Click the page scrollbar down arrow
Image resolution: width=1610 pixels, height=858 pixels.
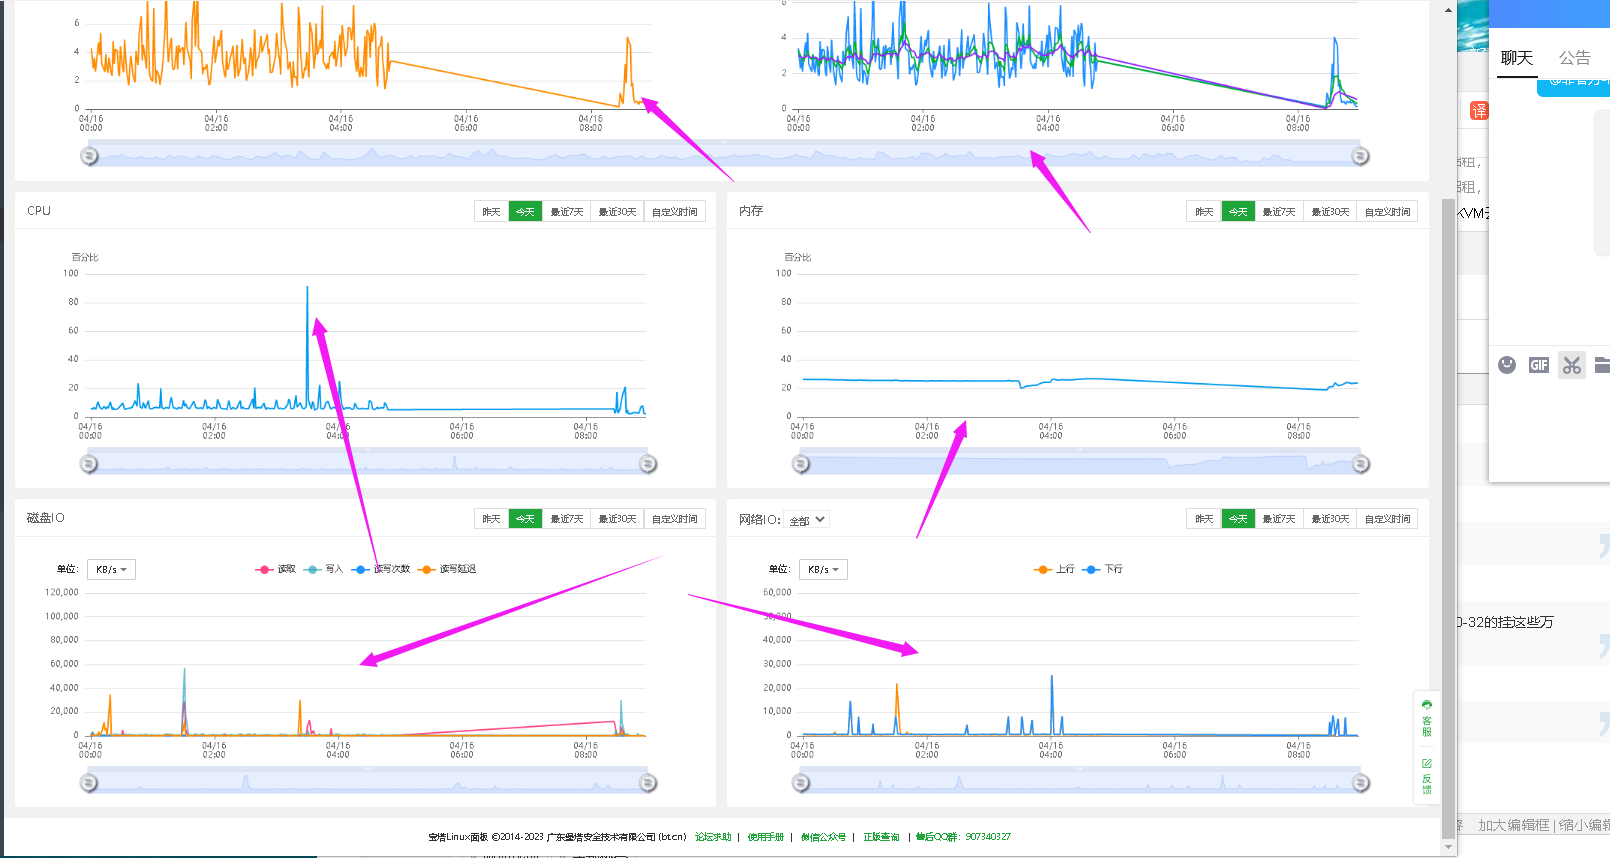click(1449, 848)
